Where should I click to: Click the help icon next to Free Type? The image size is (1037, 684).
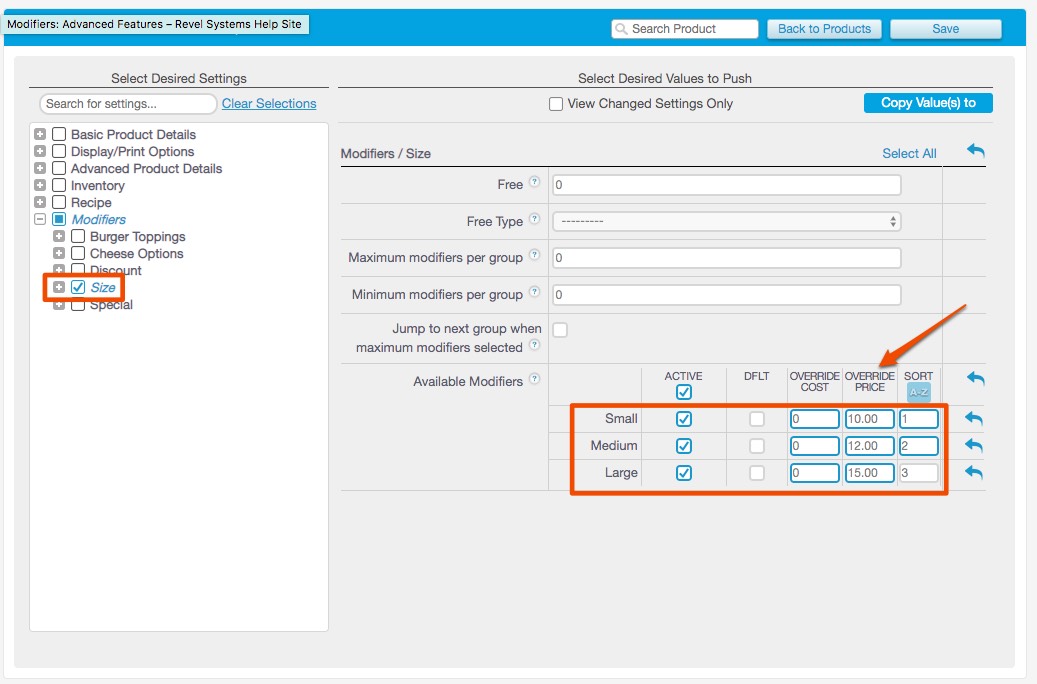(534, 220)
